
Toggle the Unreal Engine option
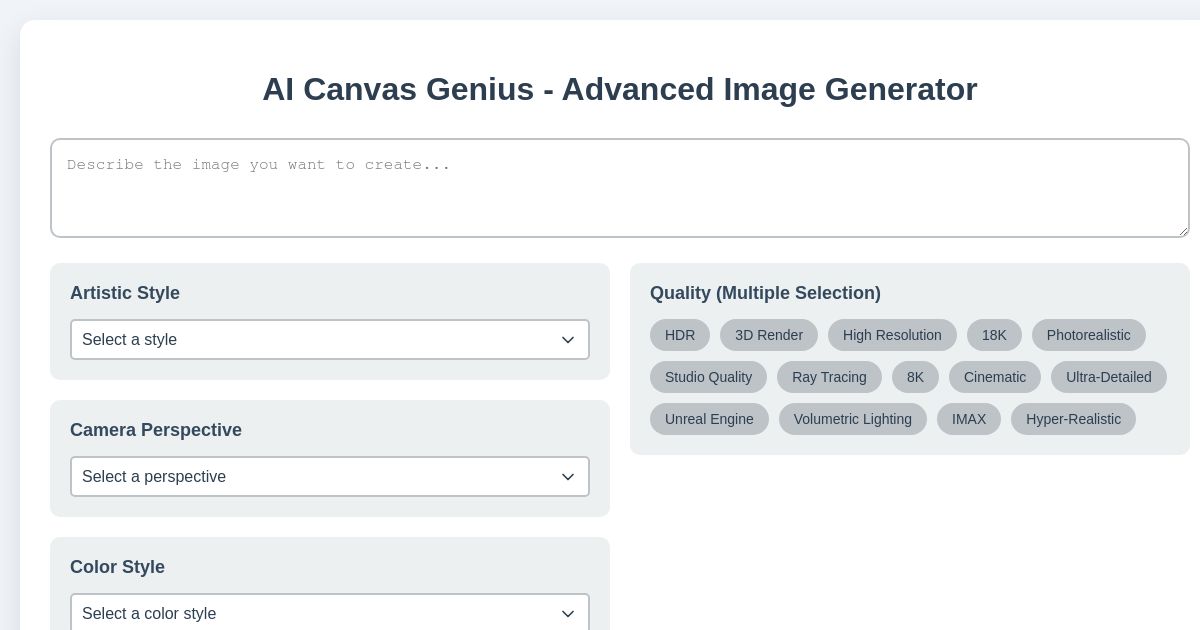point(710,419)
